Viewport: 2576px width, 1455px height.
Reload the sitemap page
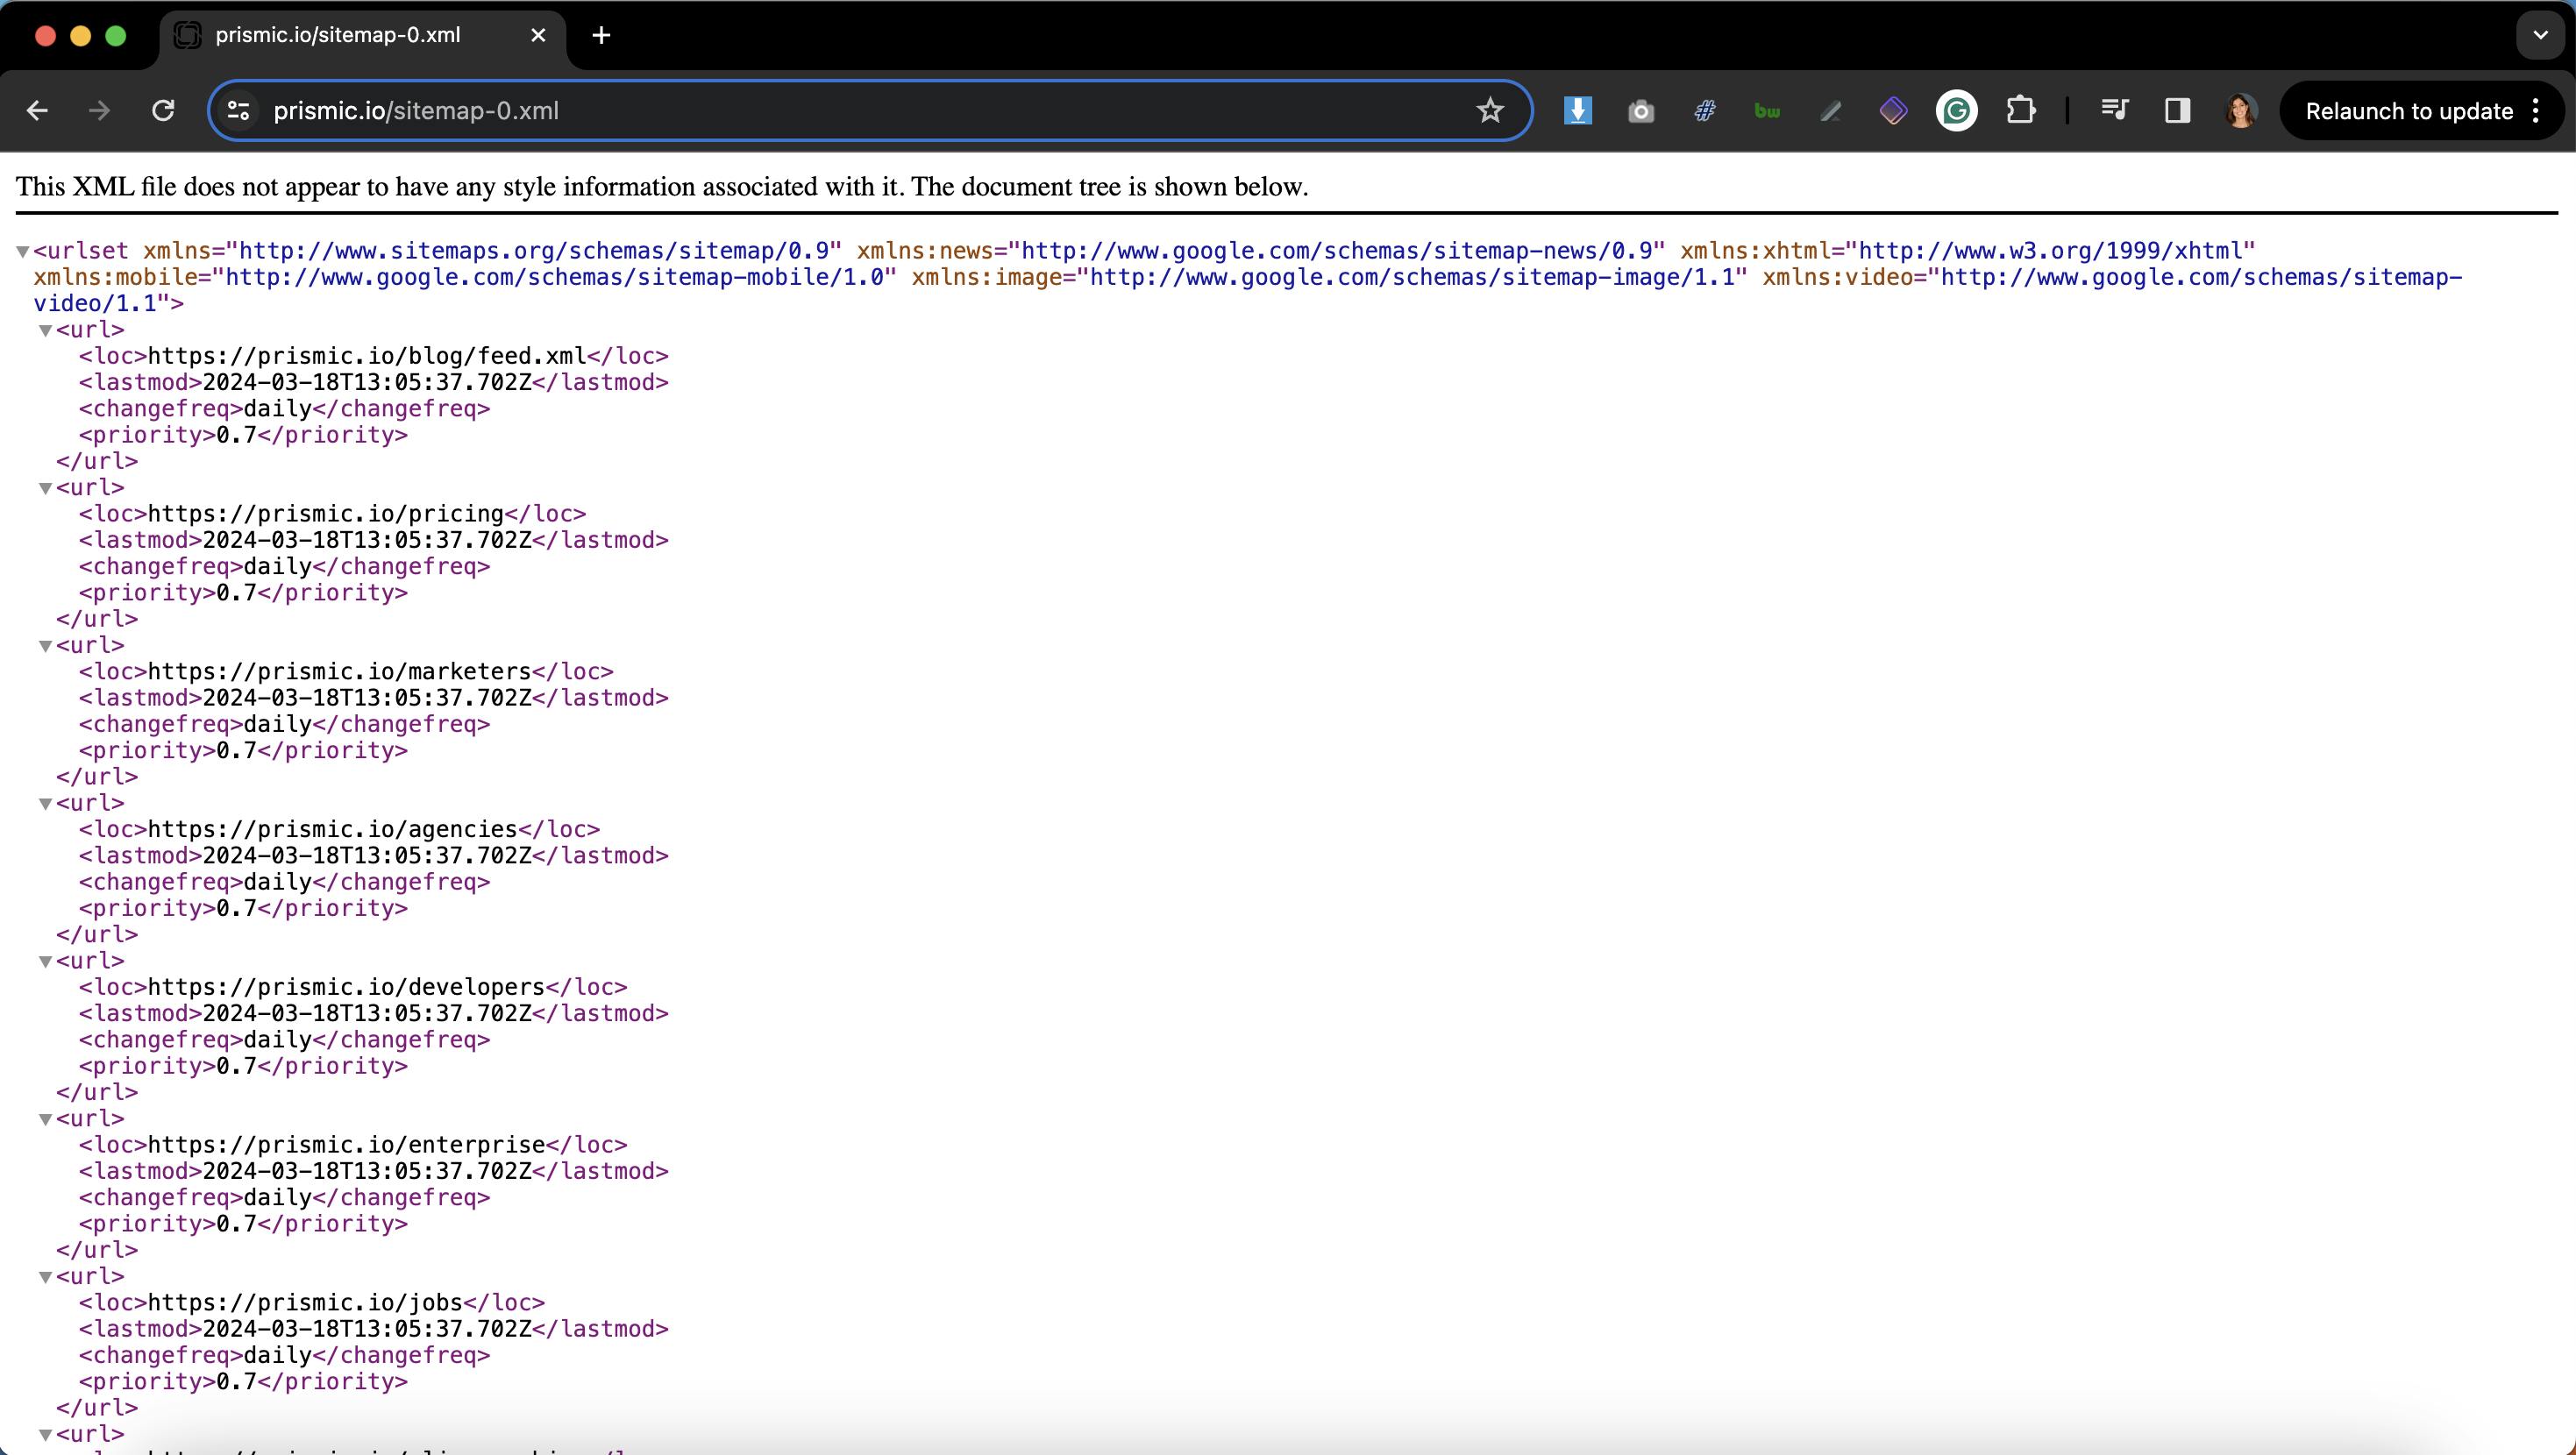point(163,111)
